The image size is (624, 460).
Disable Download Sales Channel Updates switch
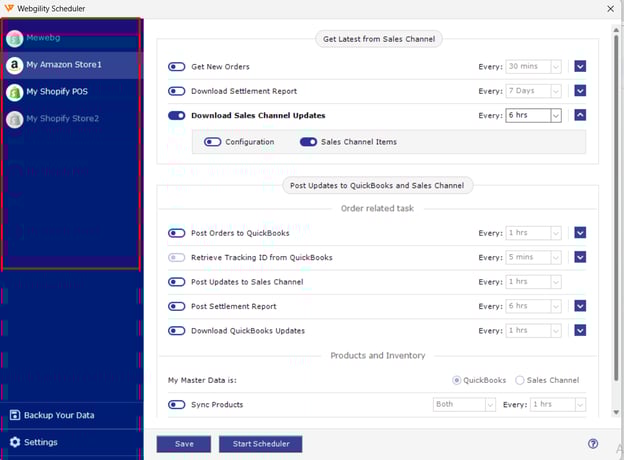(176, 115)
